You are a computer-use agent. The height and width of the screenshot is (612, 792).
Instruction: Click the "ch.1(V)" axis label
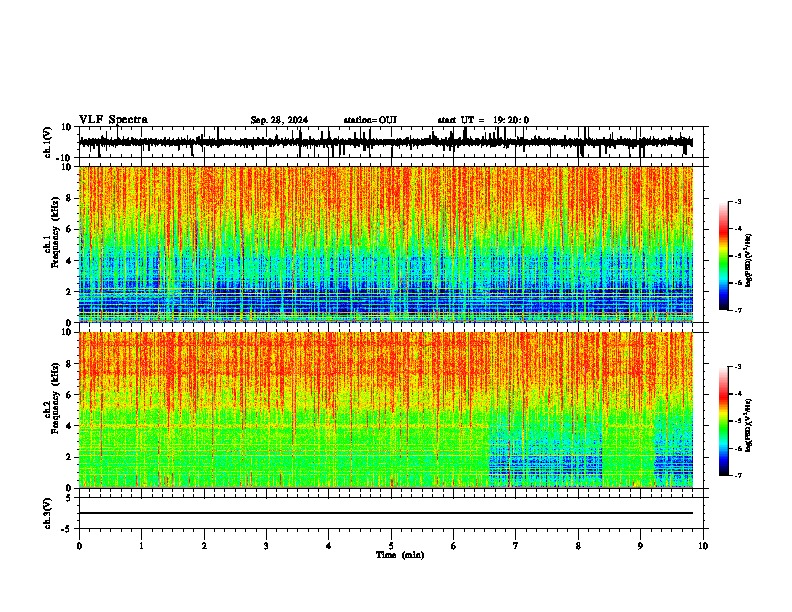(x=48, y=142)
